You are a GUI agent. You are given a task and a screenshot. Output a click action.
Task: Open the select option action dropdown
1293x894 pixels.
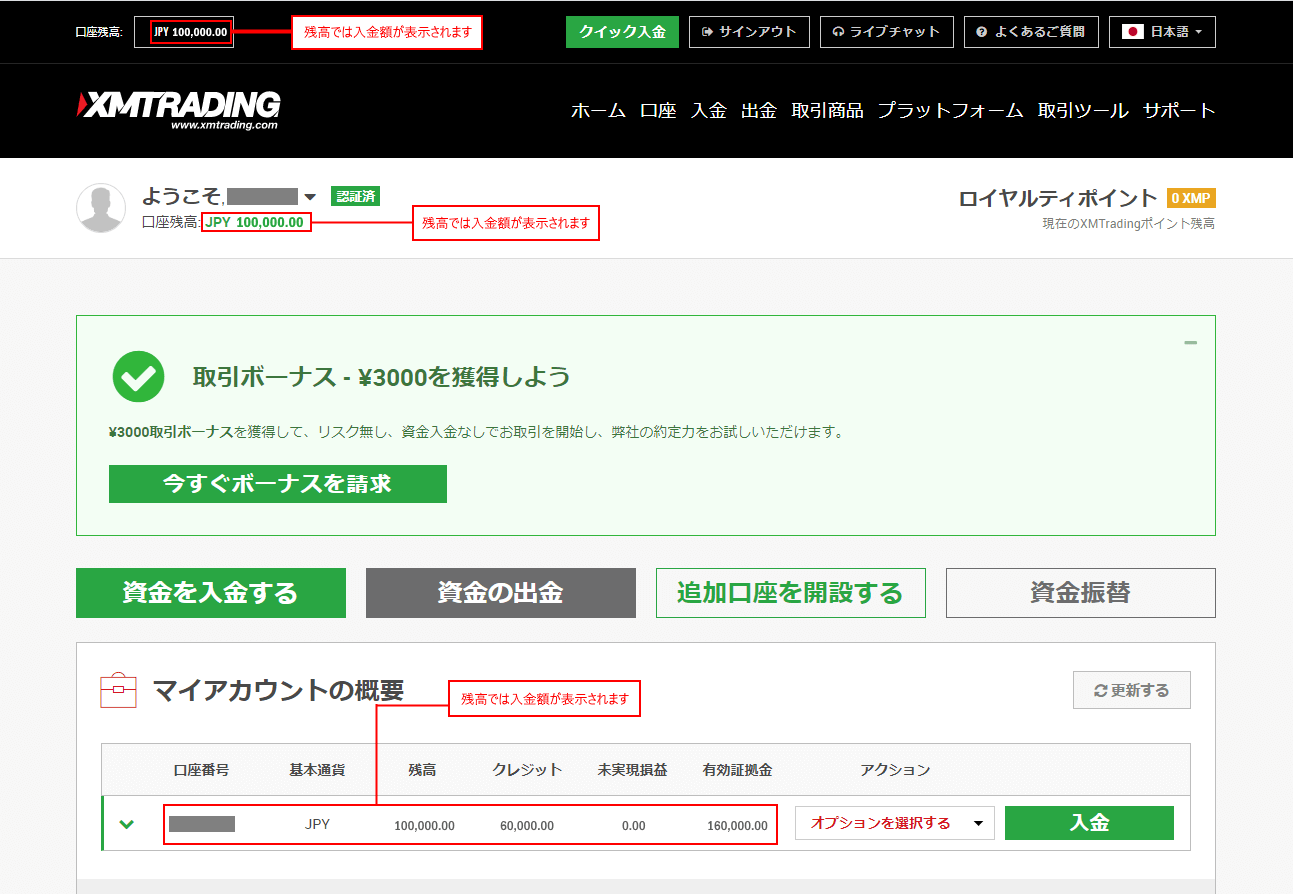(x=894, y=823)
